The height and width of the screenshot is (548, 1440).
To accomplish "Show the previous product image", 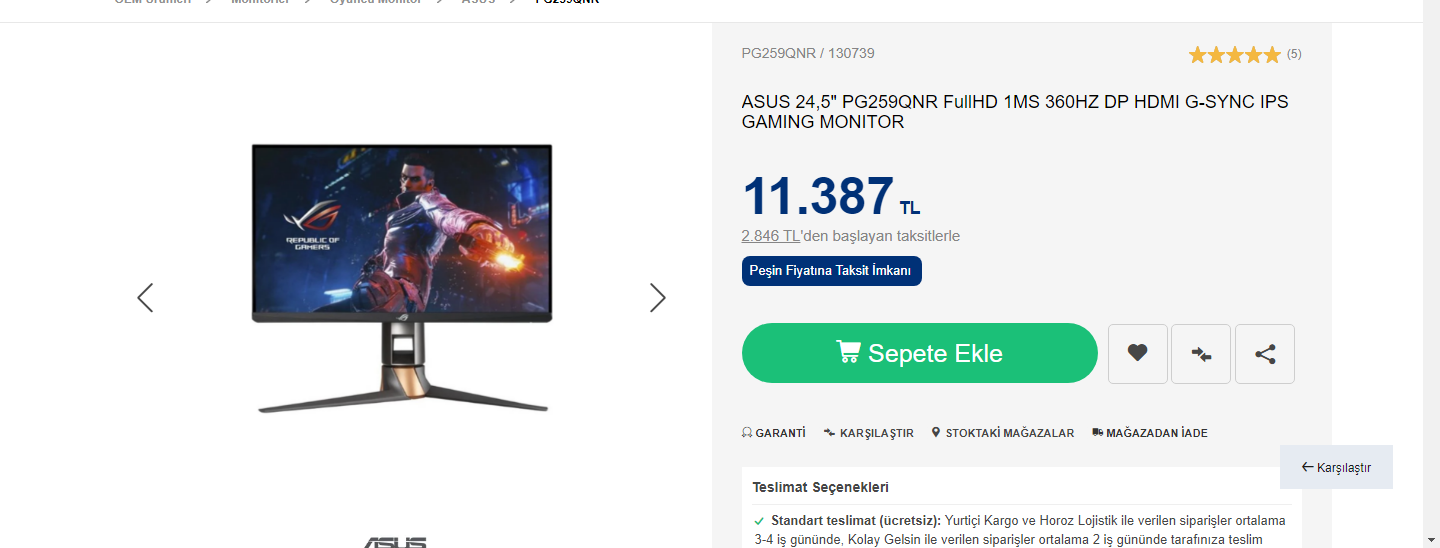I will 145,297.
